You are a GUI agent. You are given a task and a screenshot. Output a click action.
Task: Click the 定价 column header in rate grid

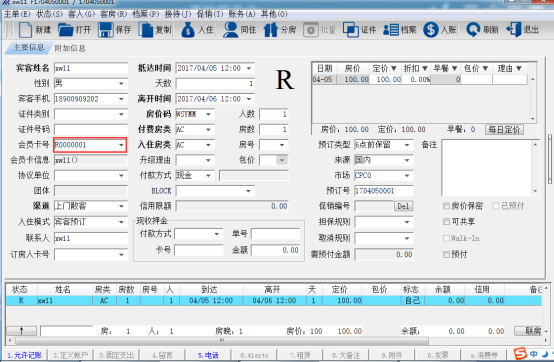[x=384, y=68]
